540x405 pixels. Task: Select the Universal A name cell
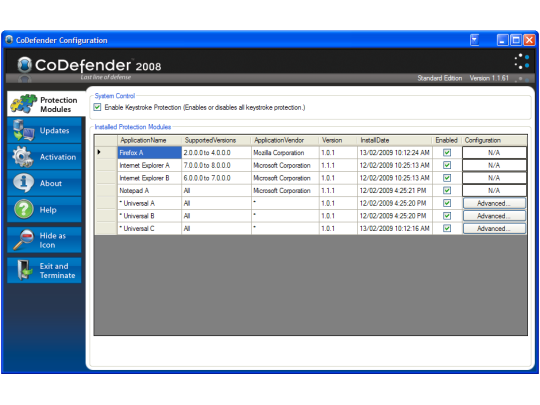[149, 203]
